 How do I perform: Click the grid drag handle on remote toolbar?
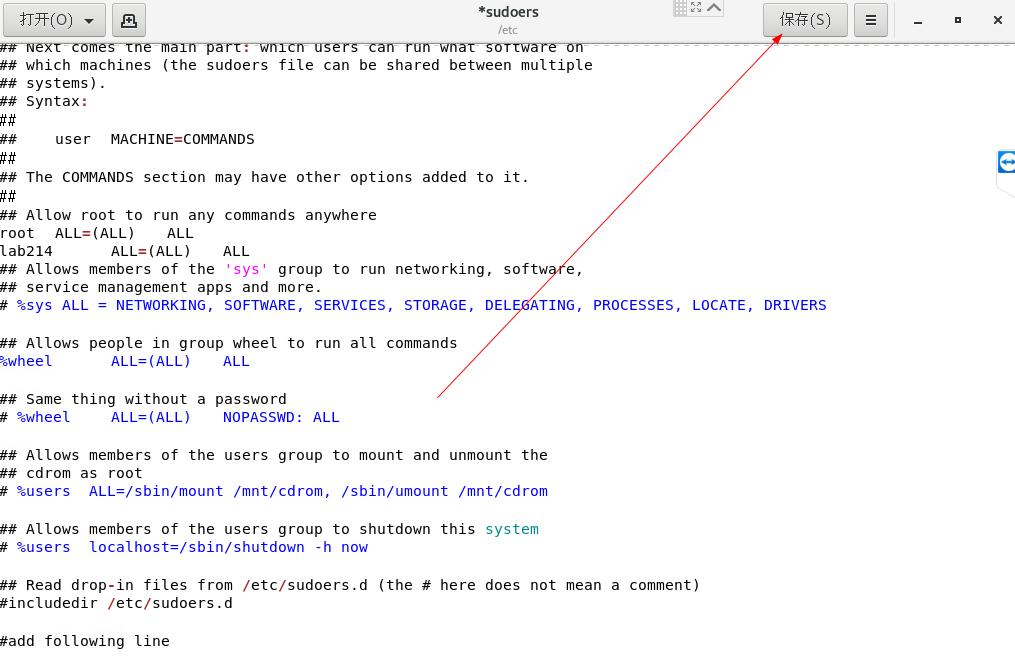(680, 8)
